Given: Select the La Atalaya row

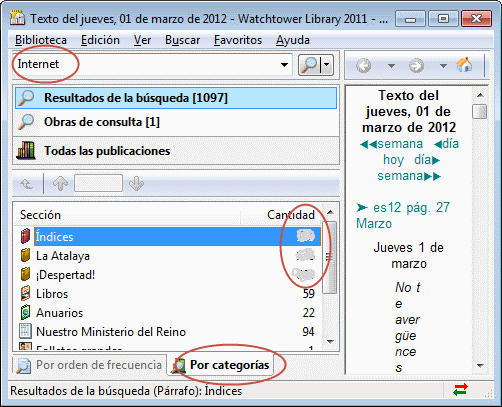Looking at the screenshot, I should (168, 256).
